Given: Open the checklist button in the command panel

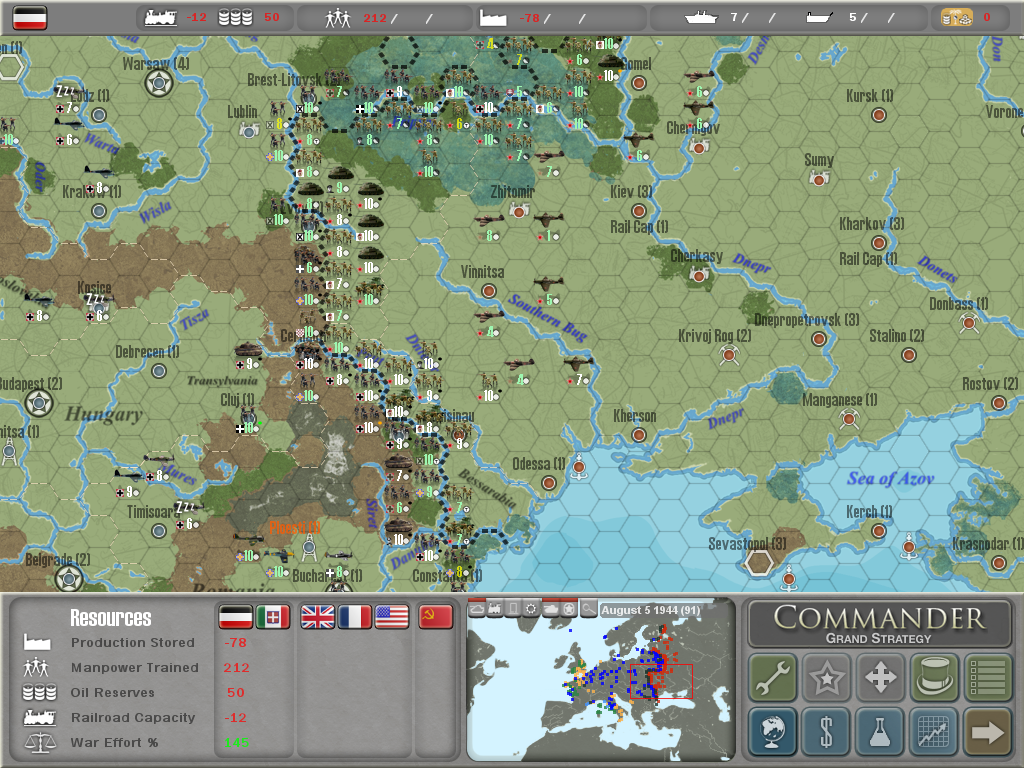Looking at the screenshot, I should click(987, 677).
